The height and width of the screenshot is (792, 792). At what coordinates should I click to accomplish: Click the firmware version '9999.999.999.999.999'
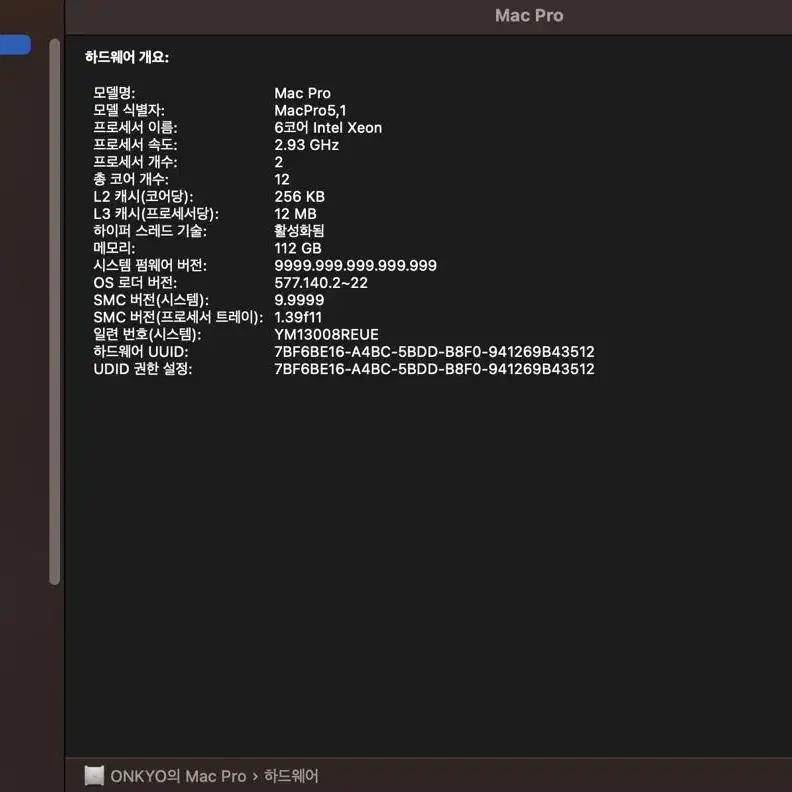click(356, 265)
